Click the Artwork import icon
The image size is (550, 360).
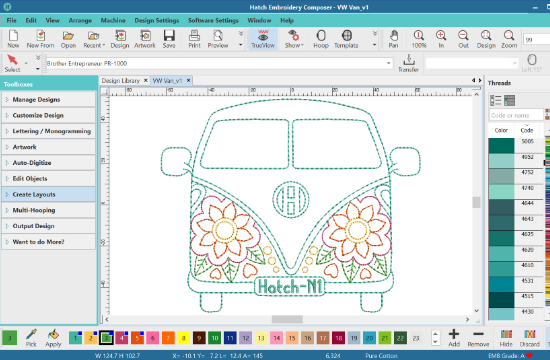point(145,39)
